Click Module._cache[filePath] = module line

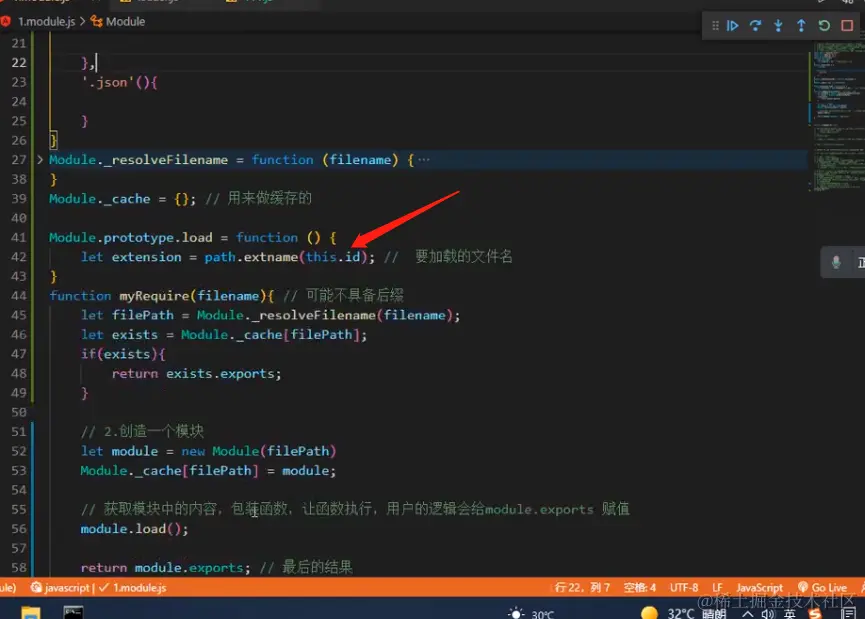coord(208,470)
